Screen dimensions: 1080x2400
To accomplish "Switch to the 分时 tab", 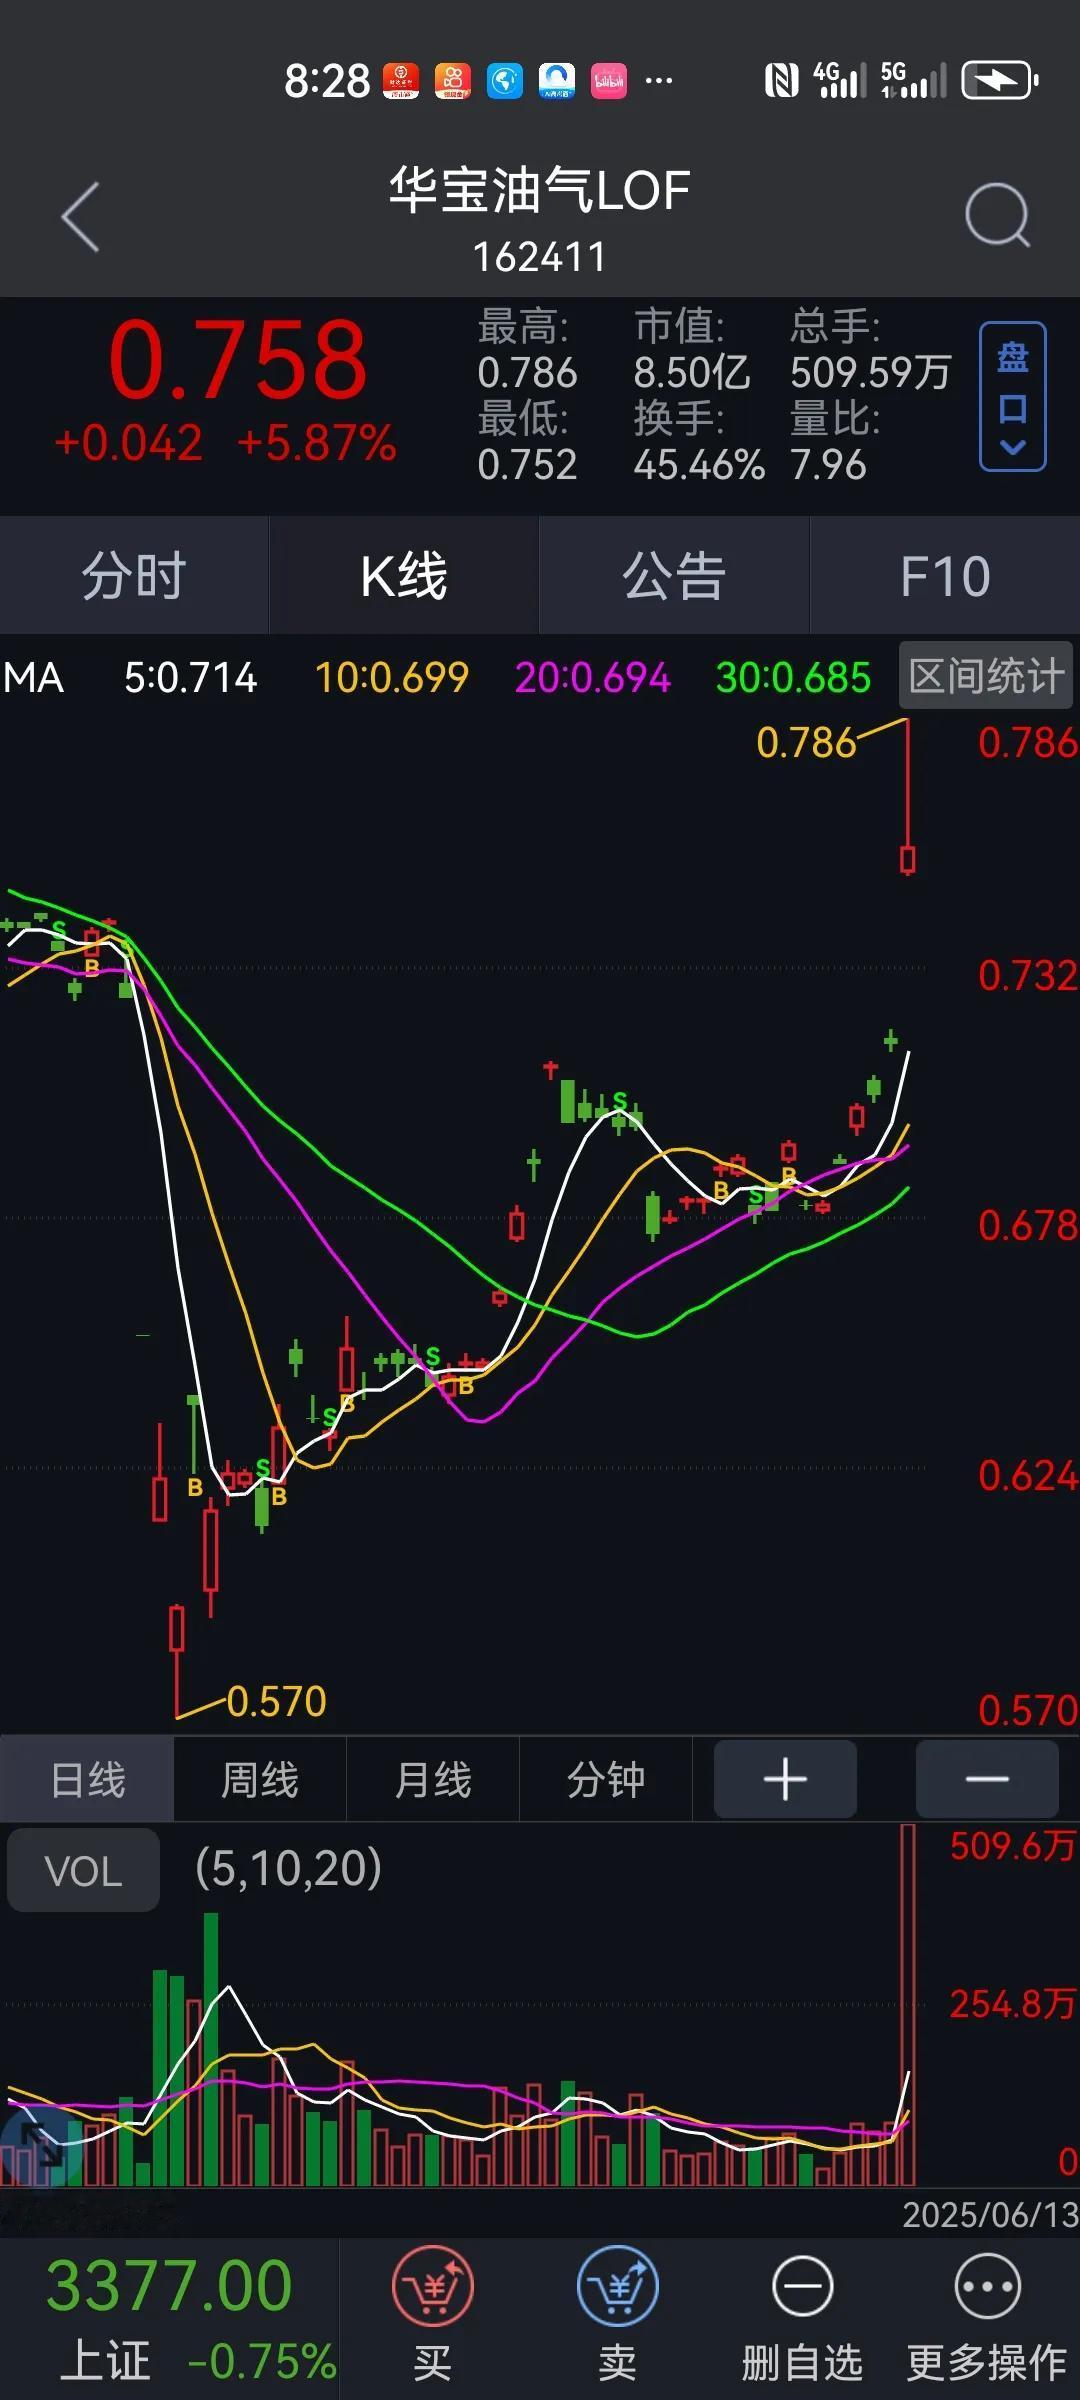I will [x=134, y=575].
